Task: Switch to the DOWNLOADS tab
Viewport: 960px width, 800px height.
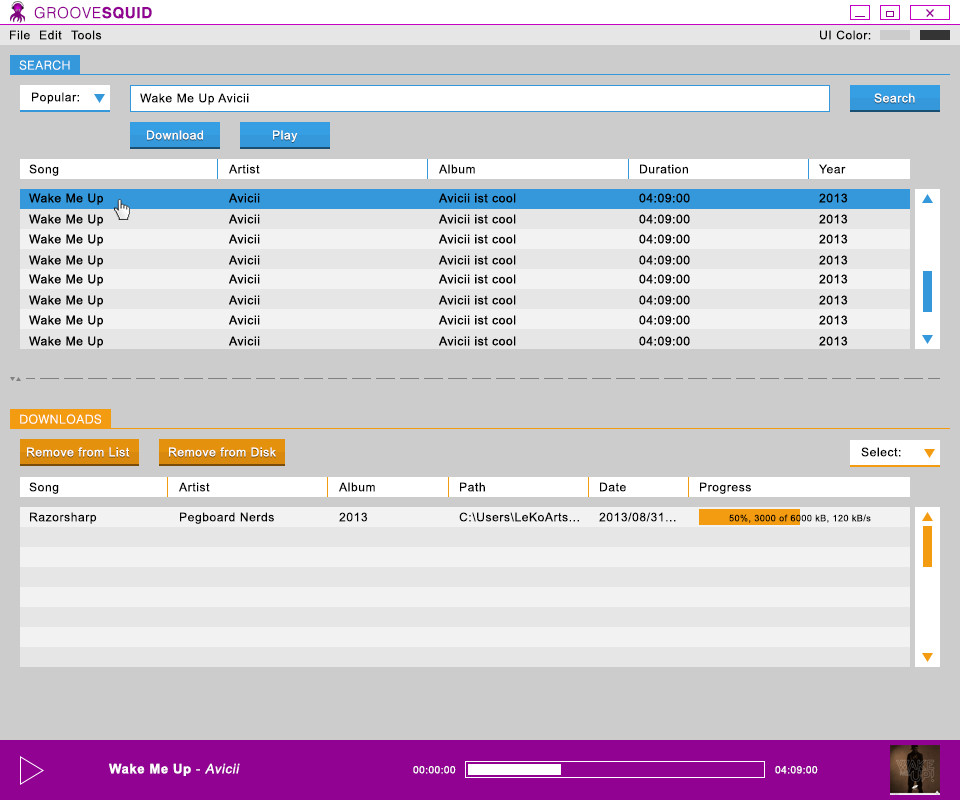Action: [60, 419]
